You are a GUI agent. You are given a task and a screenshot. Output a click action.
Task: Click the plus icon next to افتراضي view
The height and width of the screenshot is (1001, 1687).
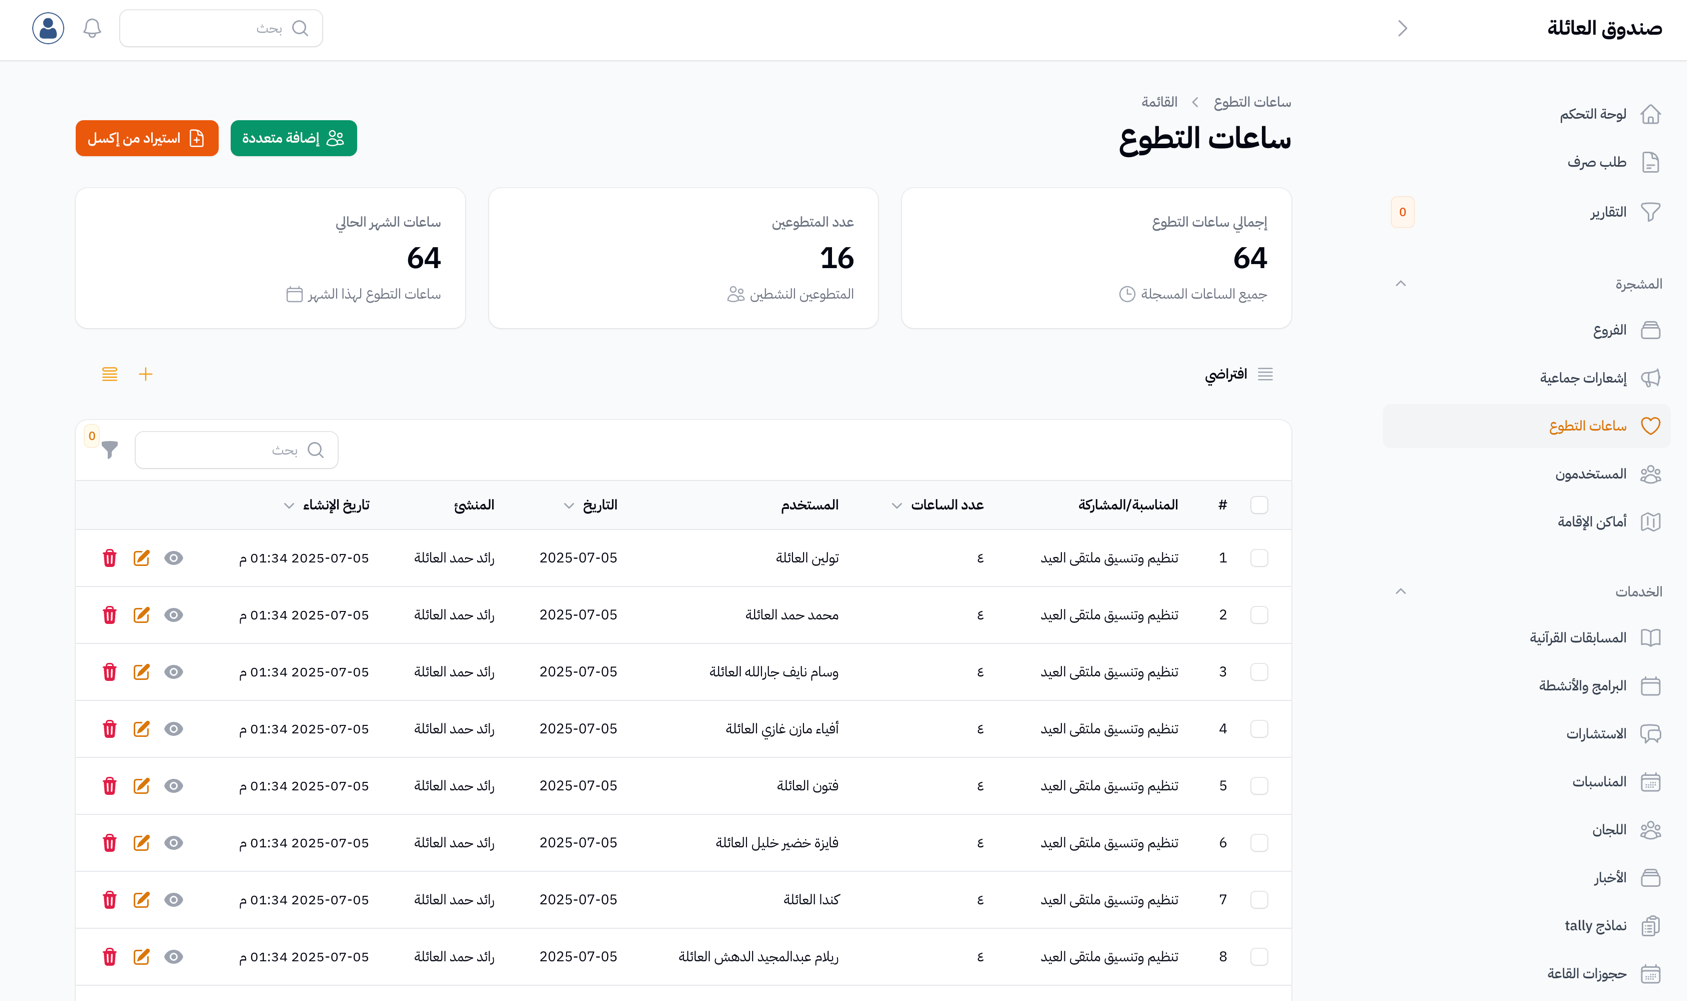point(146,374)
